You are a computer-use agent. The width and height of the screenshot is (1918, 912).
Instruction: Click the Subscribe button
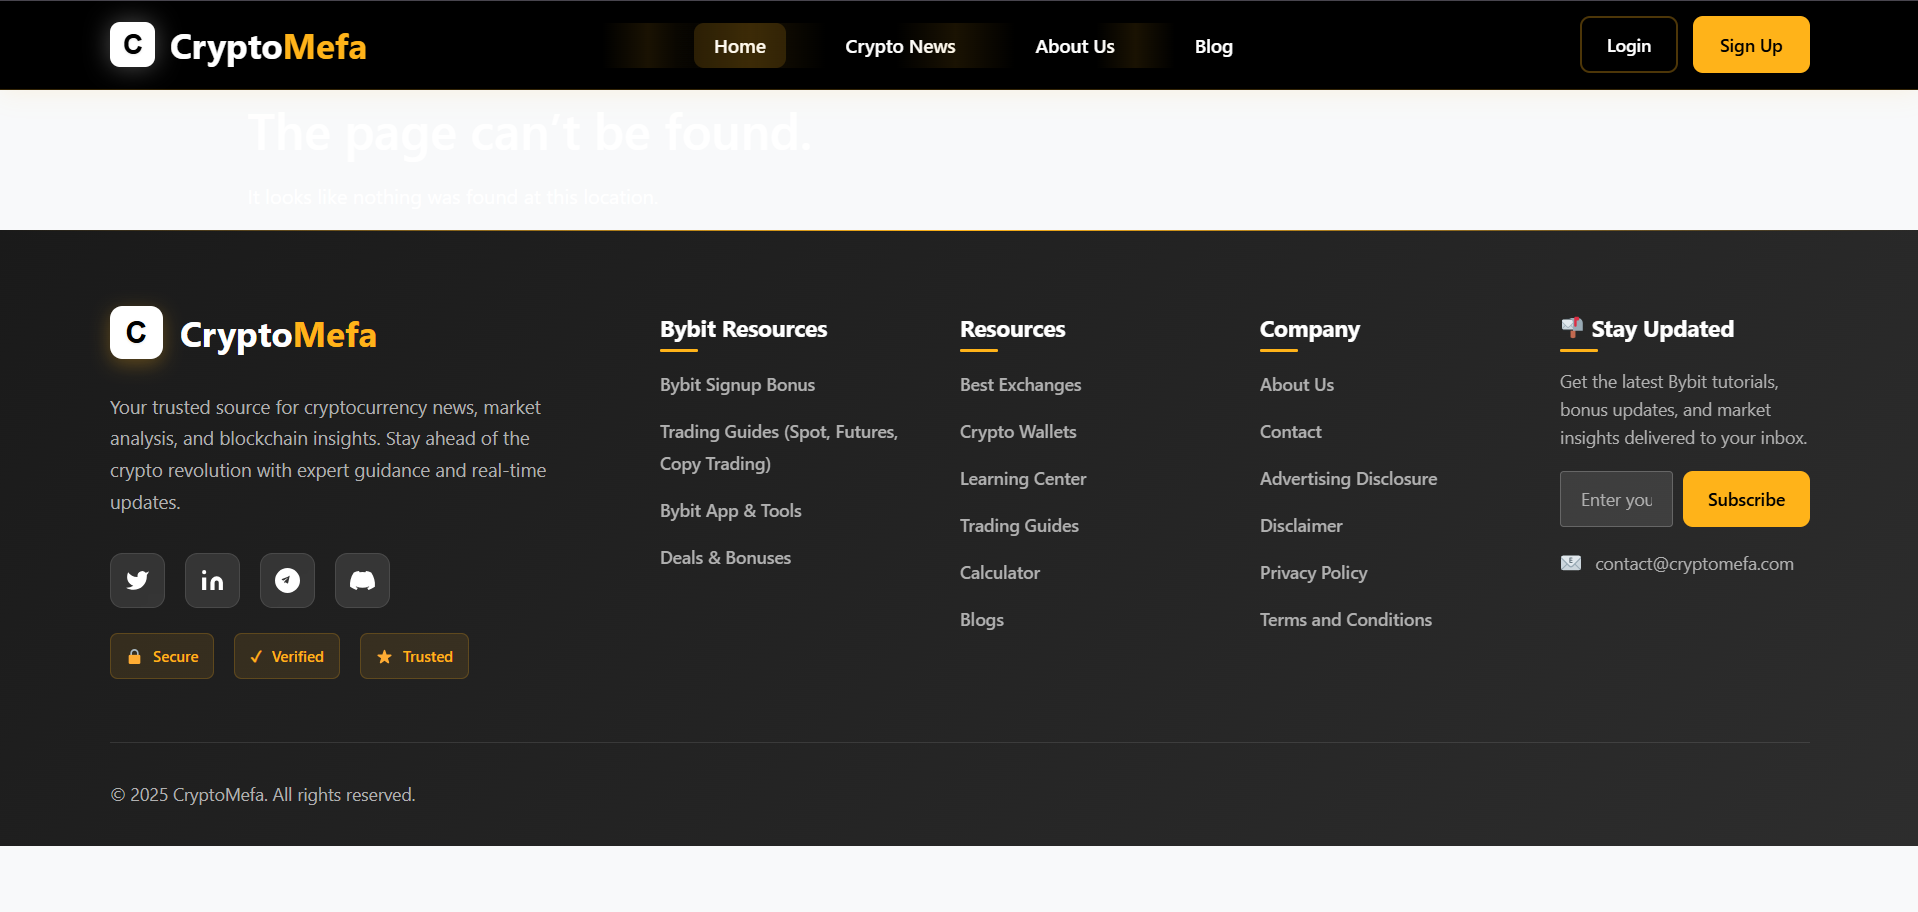pyautogui.click(x=1746, y=499)
